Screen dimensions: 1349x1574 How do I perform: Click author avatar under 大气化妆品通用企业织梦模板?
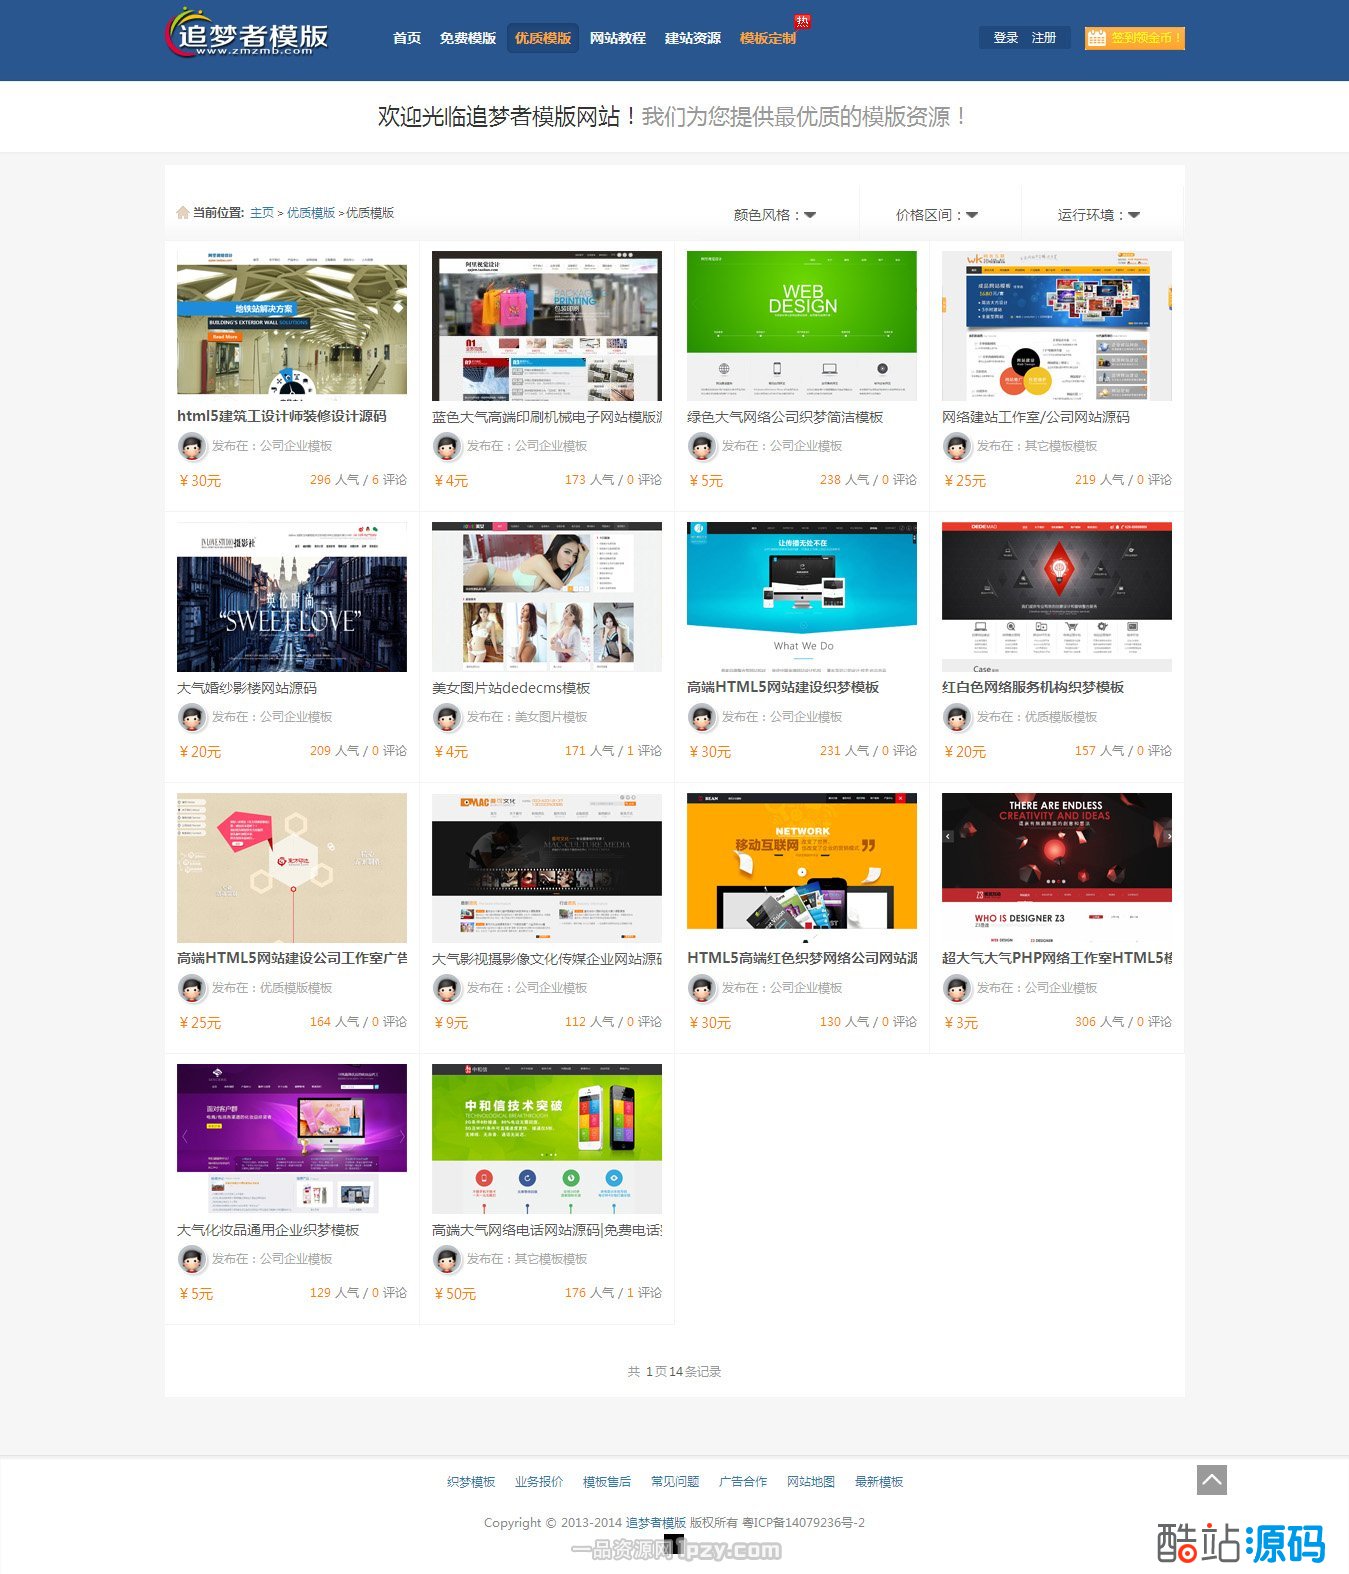tap(191, 1259)
